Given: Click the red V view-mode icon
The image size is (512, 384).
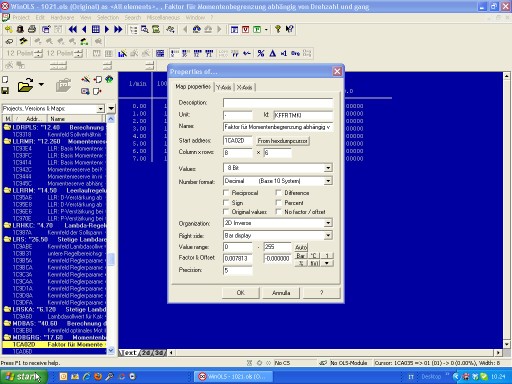Looking at the screenshot, I should click(x=246, y=29).
